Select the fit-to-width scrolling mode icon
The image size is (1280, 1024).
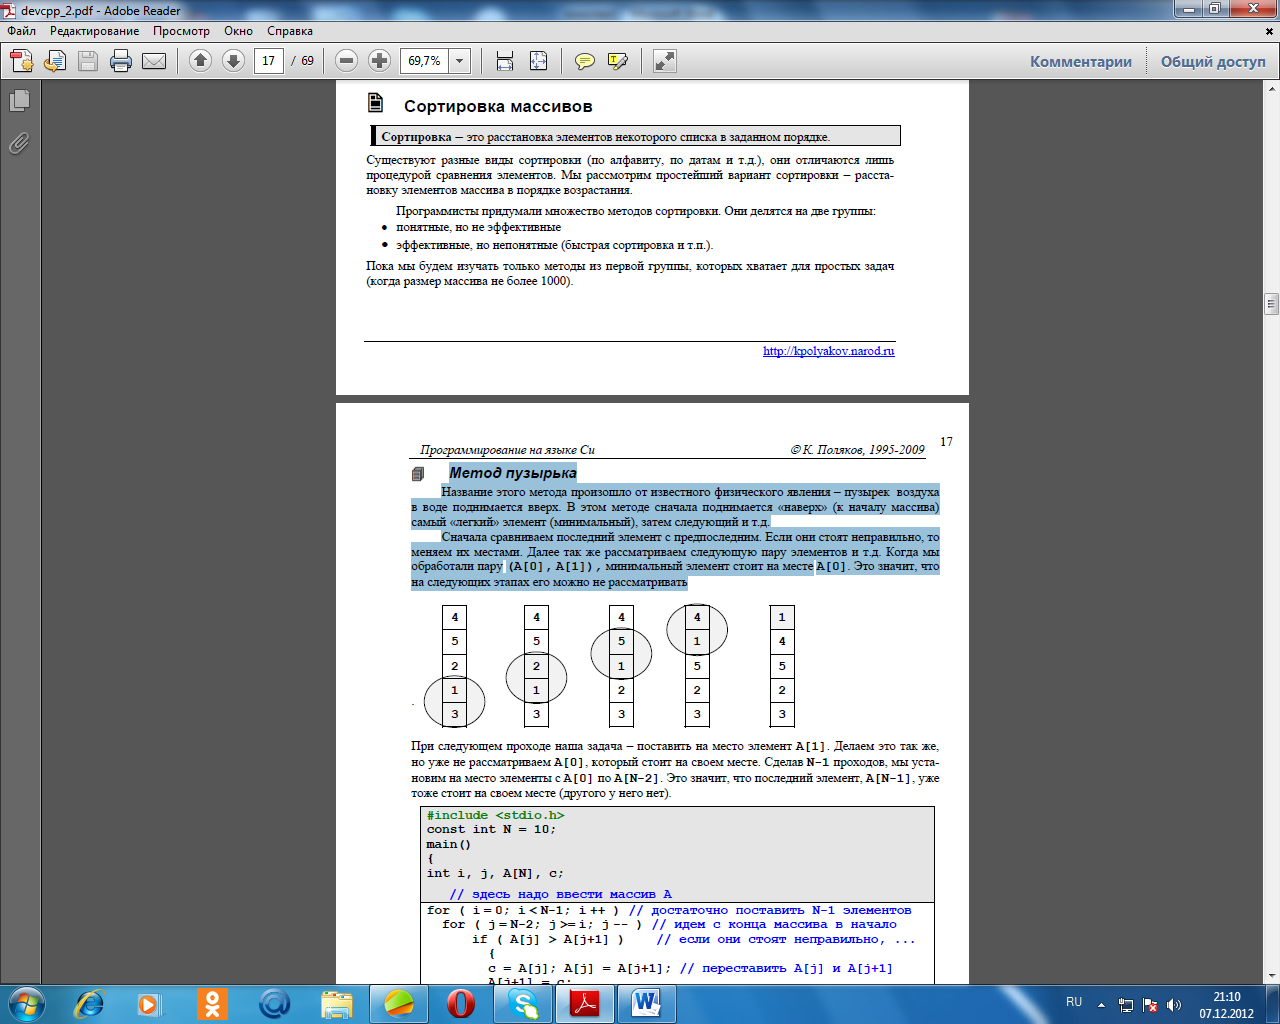tap(505, 61)
